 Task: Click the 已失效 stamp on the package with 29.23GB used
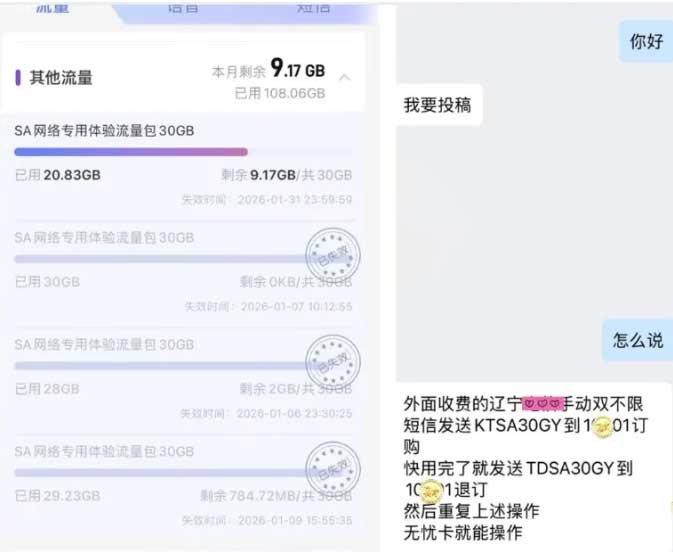point(333,469)
